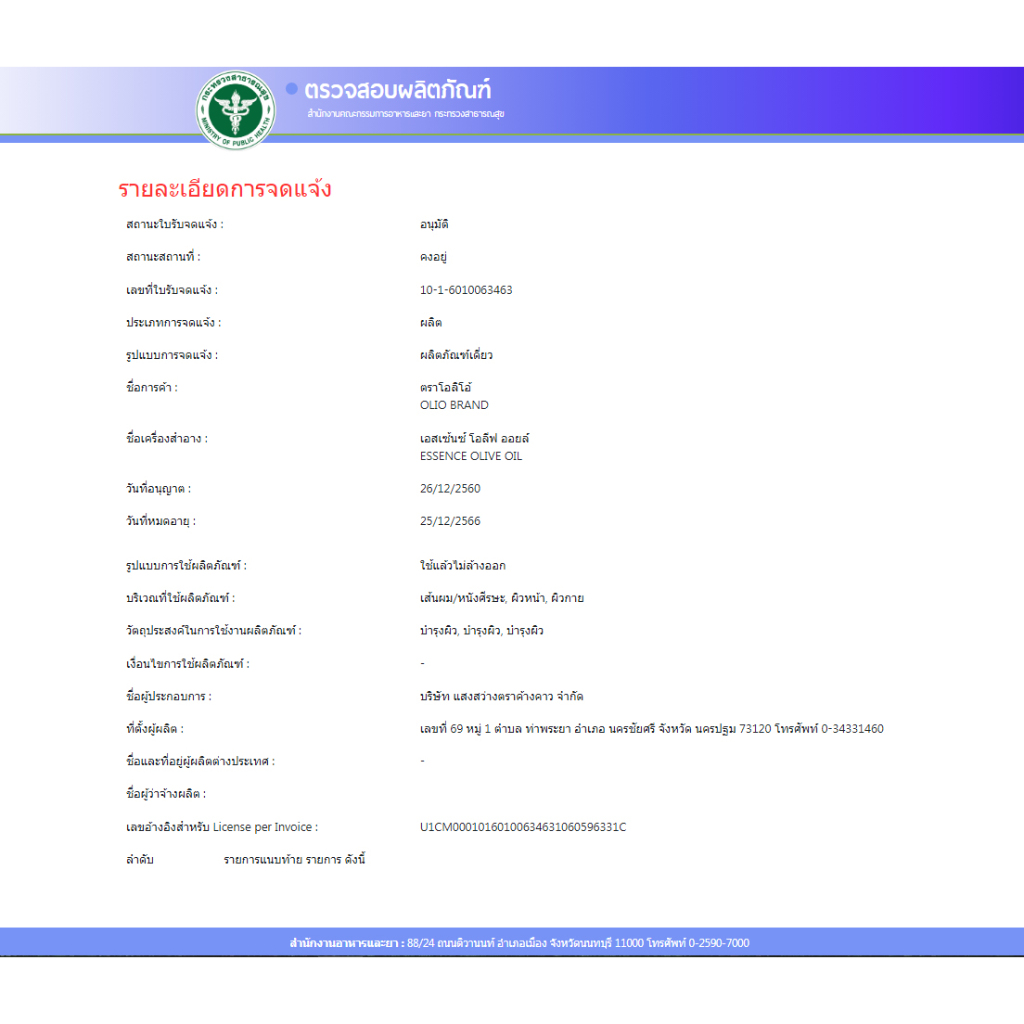Select the value ใช้แล้วไม่ล้างออก
The height and width of the screenshot is (1024, 1024).
(x=463, y=566)
